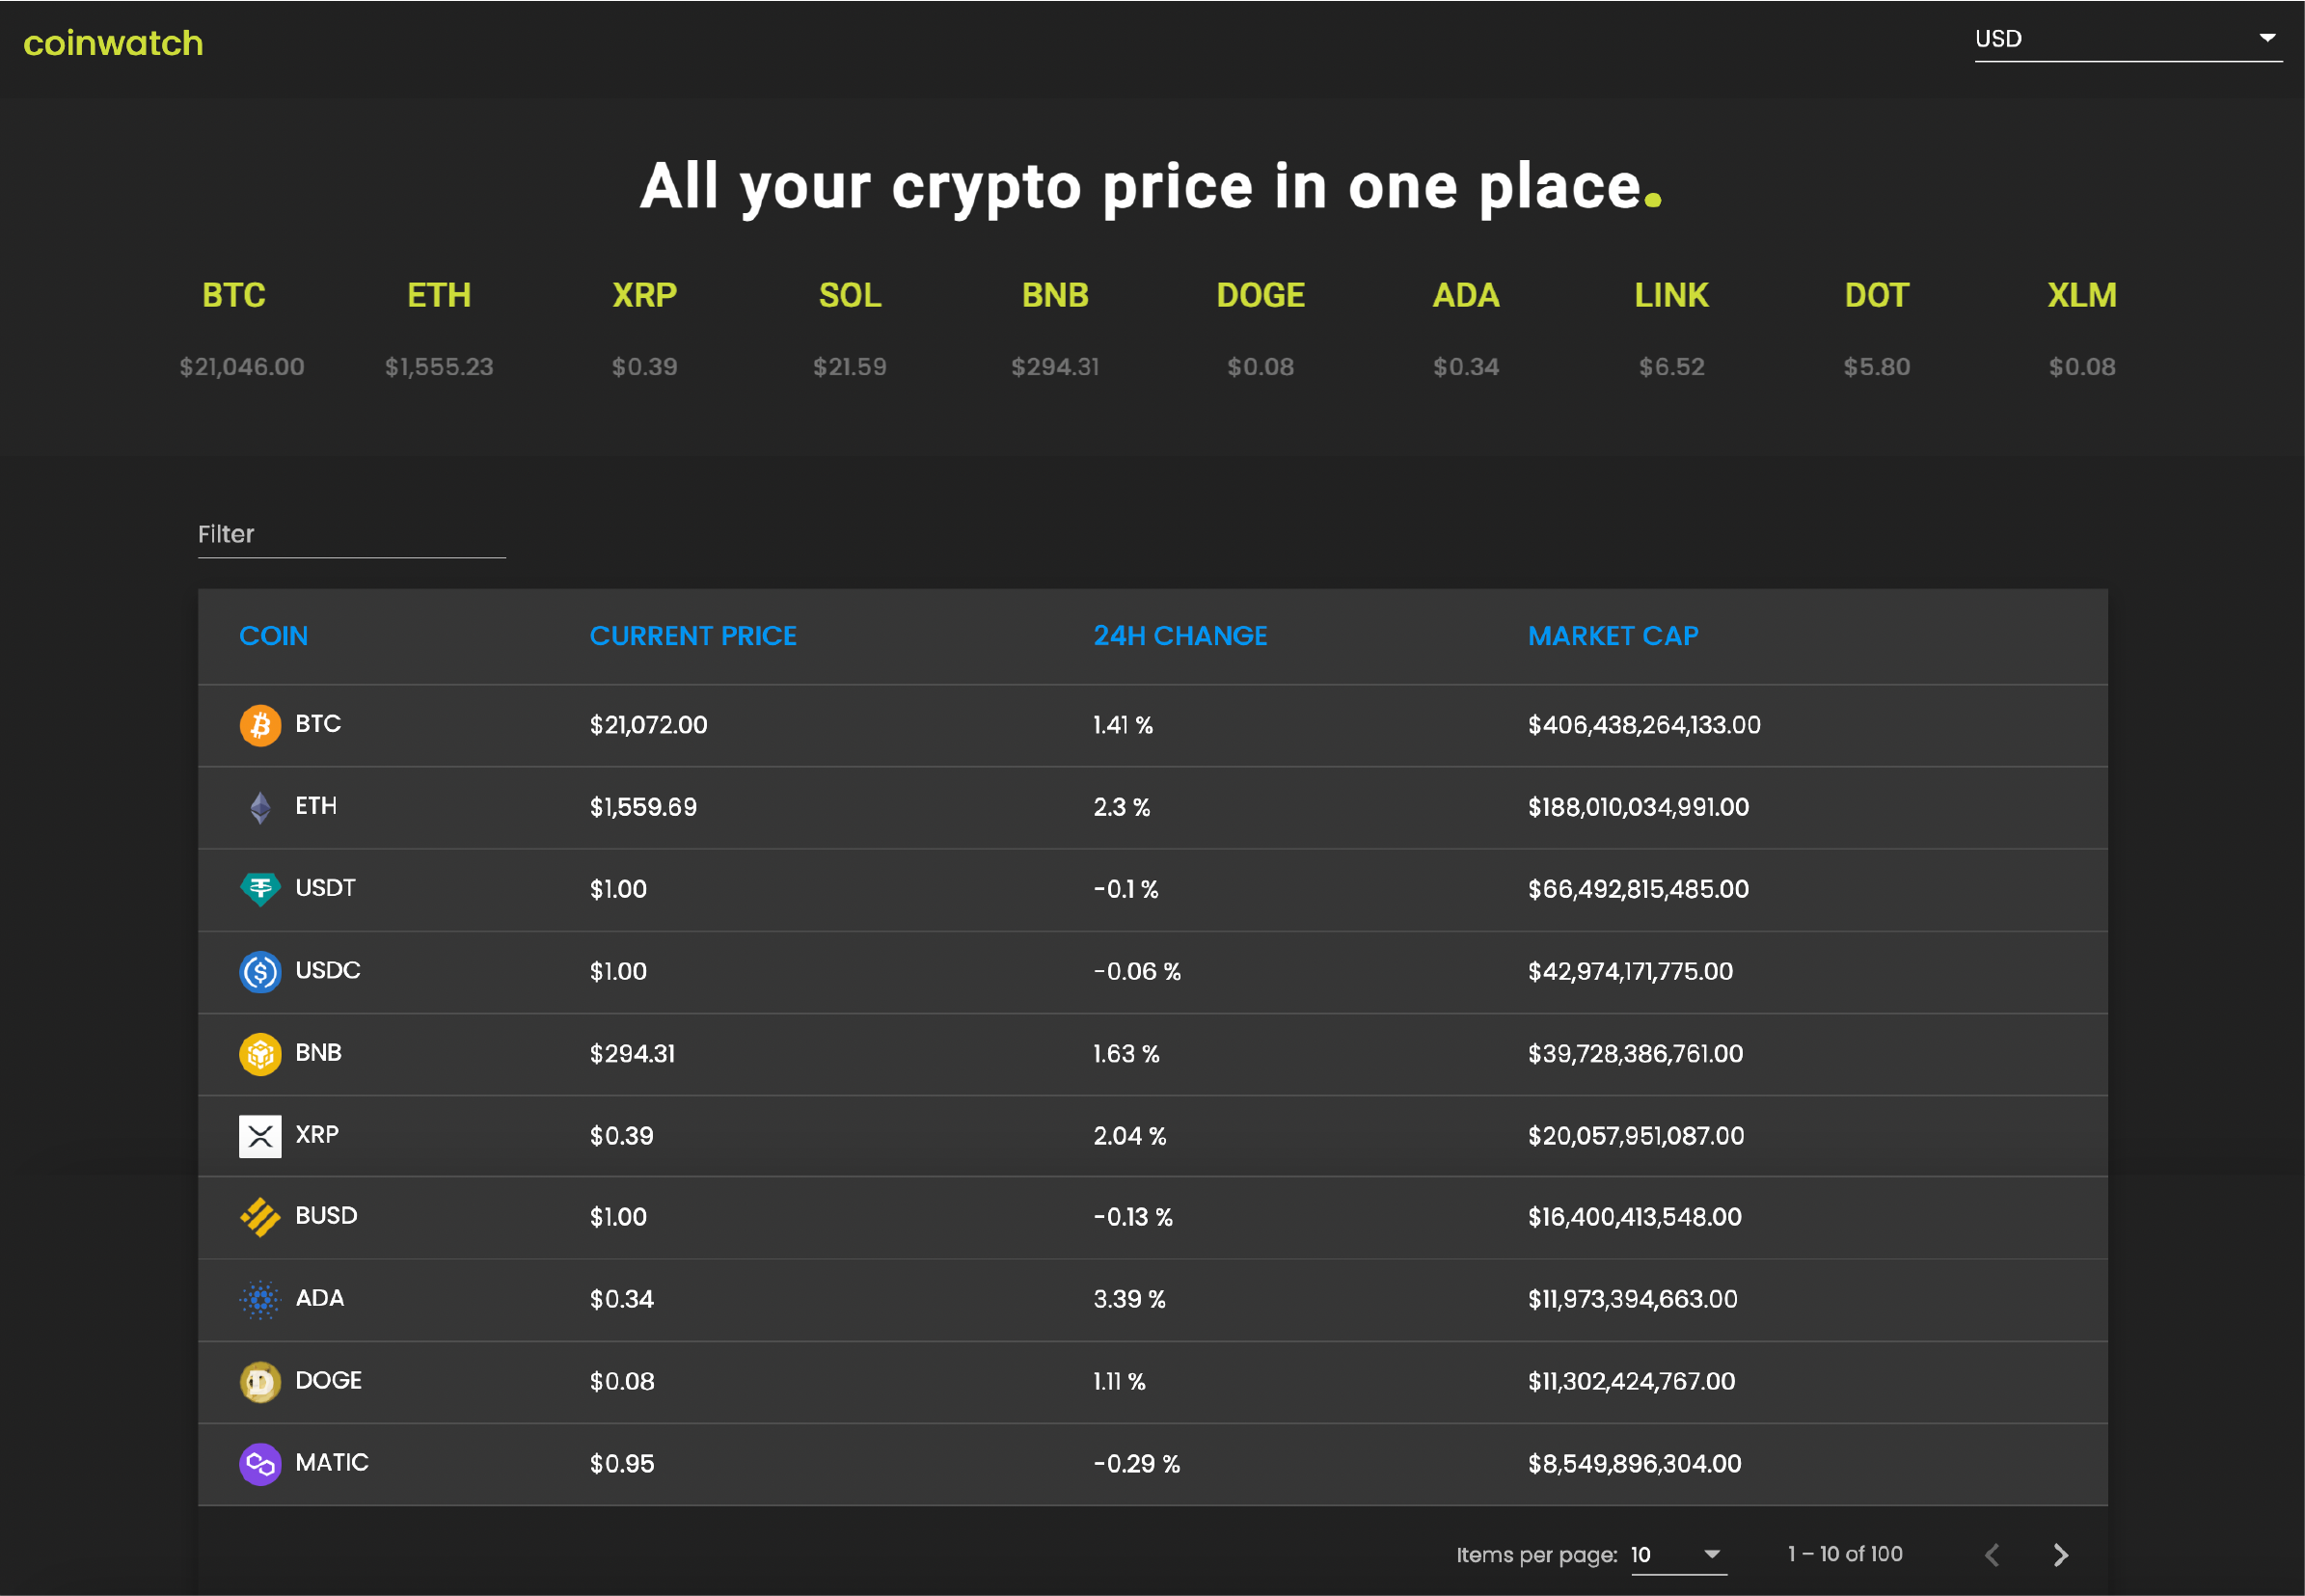Select XLM in the top ticker
This screenshot has width=2305, height=1596.
pyautogui.click(x=2082, y=295)
